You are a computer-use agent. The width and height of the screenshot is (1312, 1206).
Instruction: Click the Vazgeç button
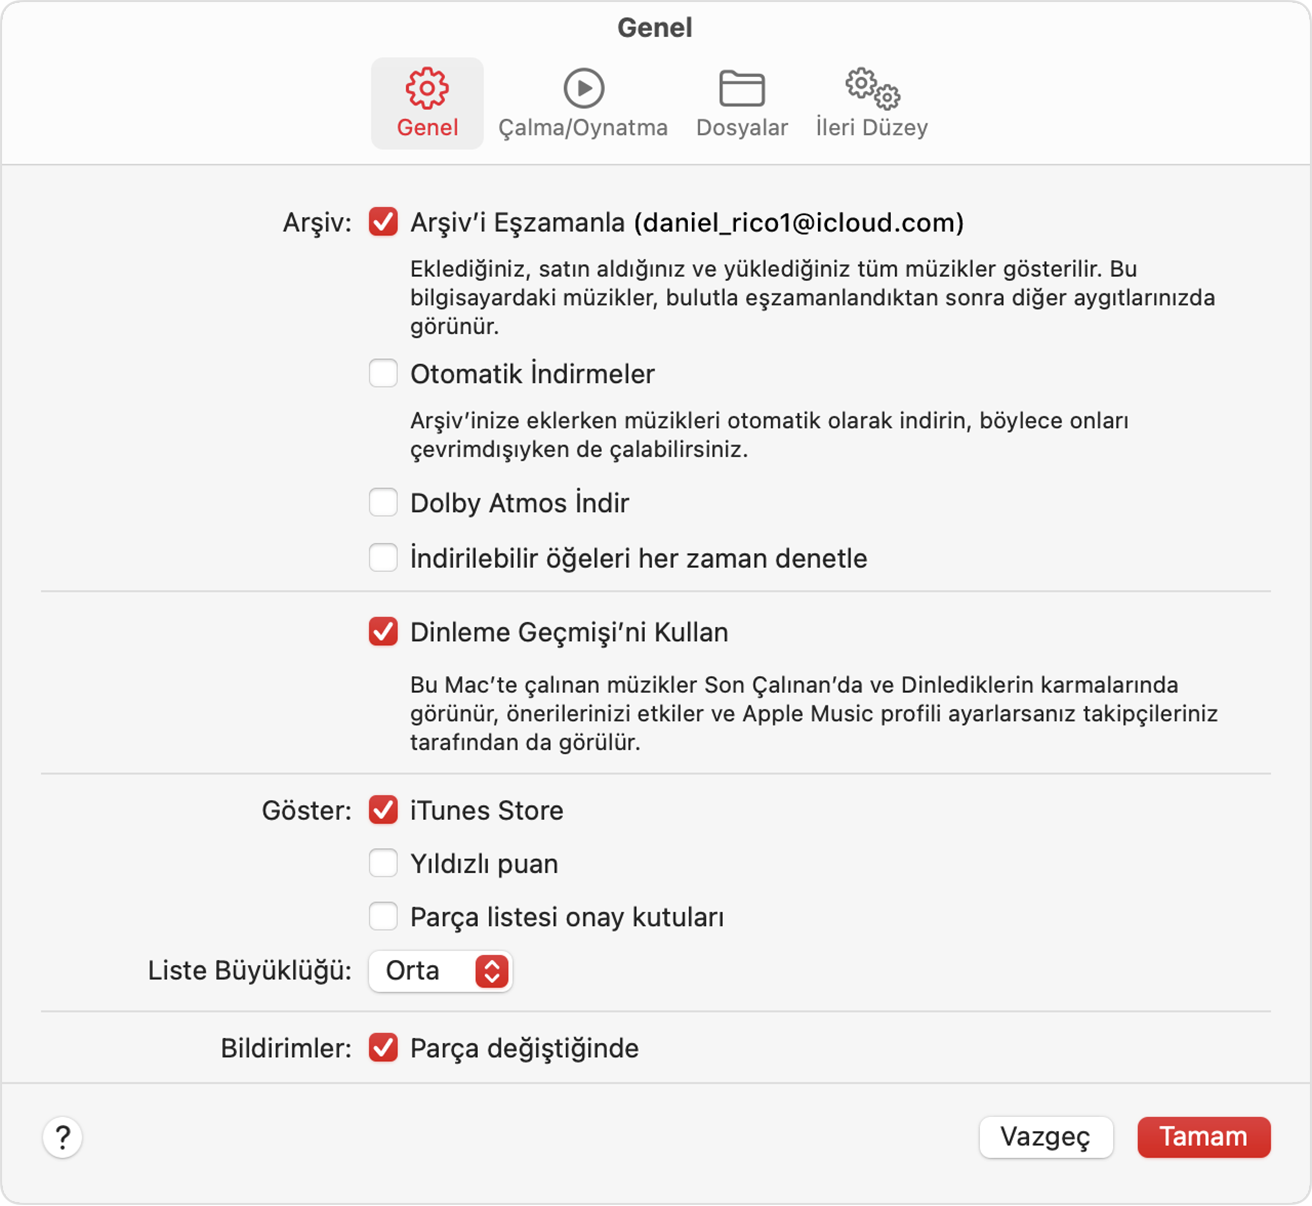click(1046, 1137)
